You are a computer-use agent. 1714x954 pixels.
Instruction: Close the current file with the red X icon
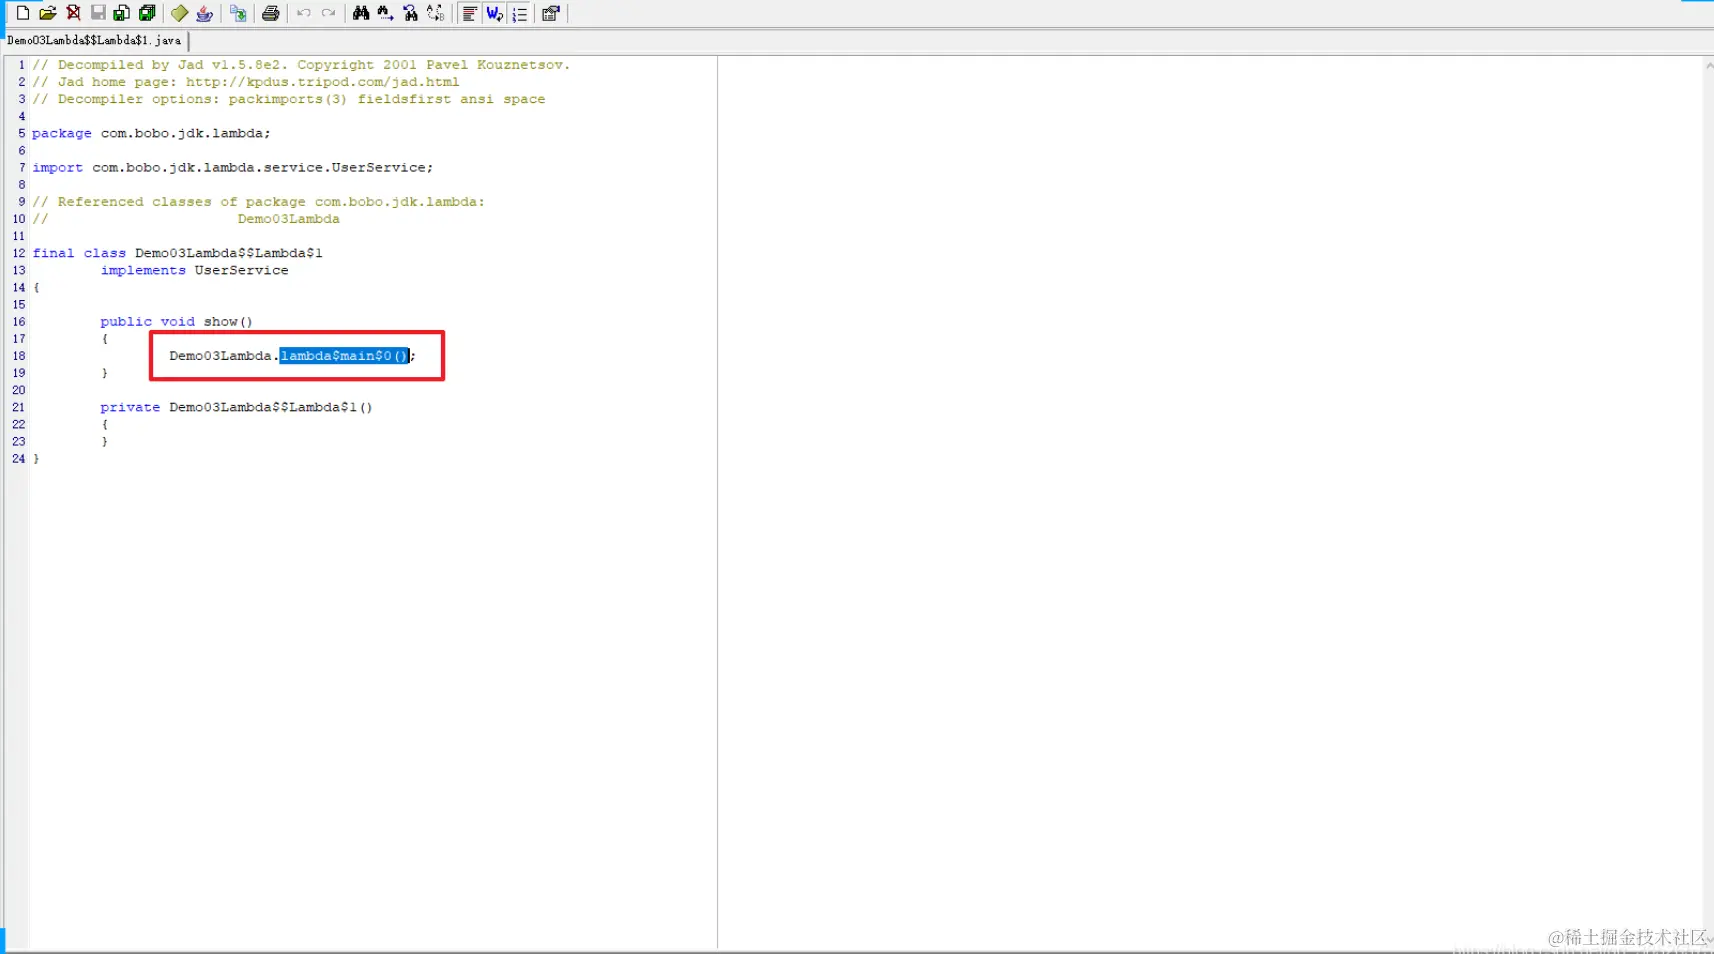[x=73, y=13]
